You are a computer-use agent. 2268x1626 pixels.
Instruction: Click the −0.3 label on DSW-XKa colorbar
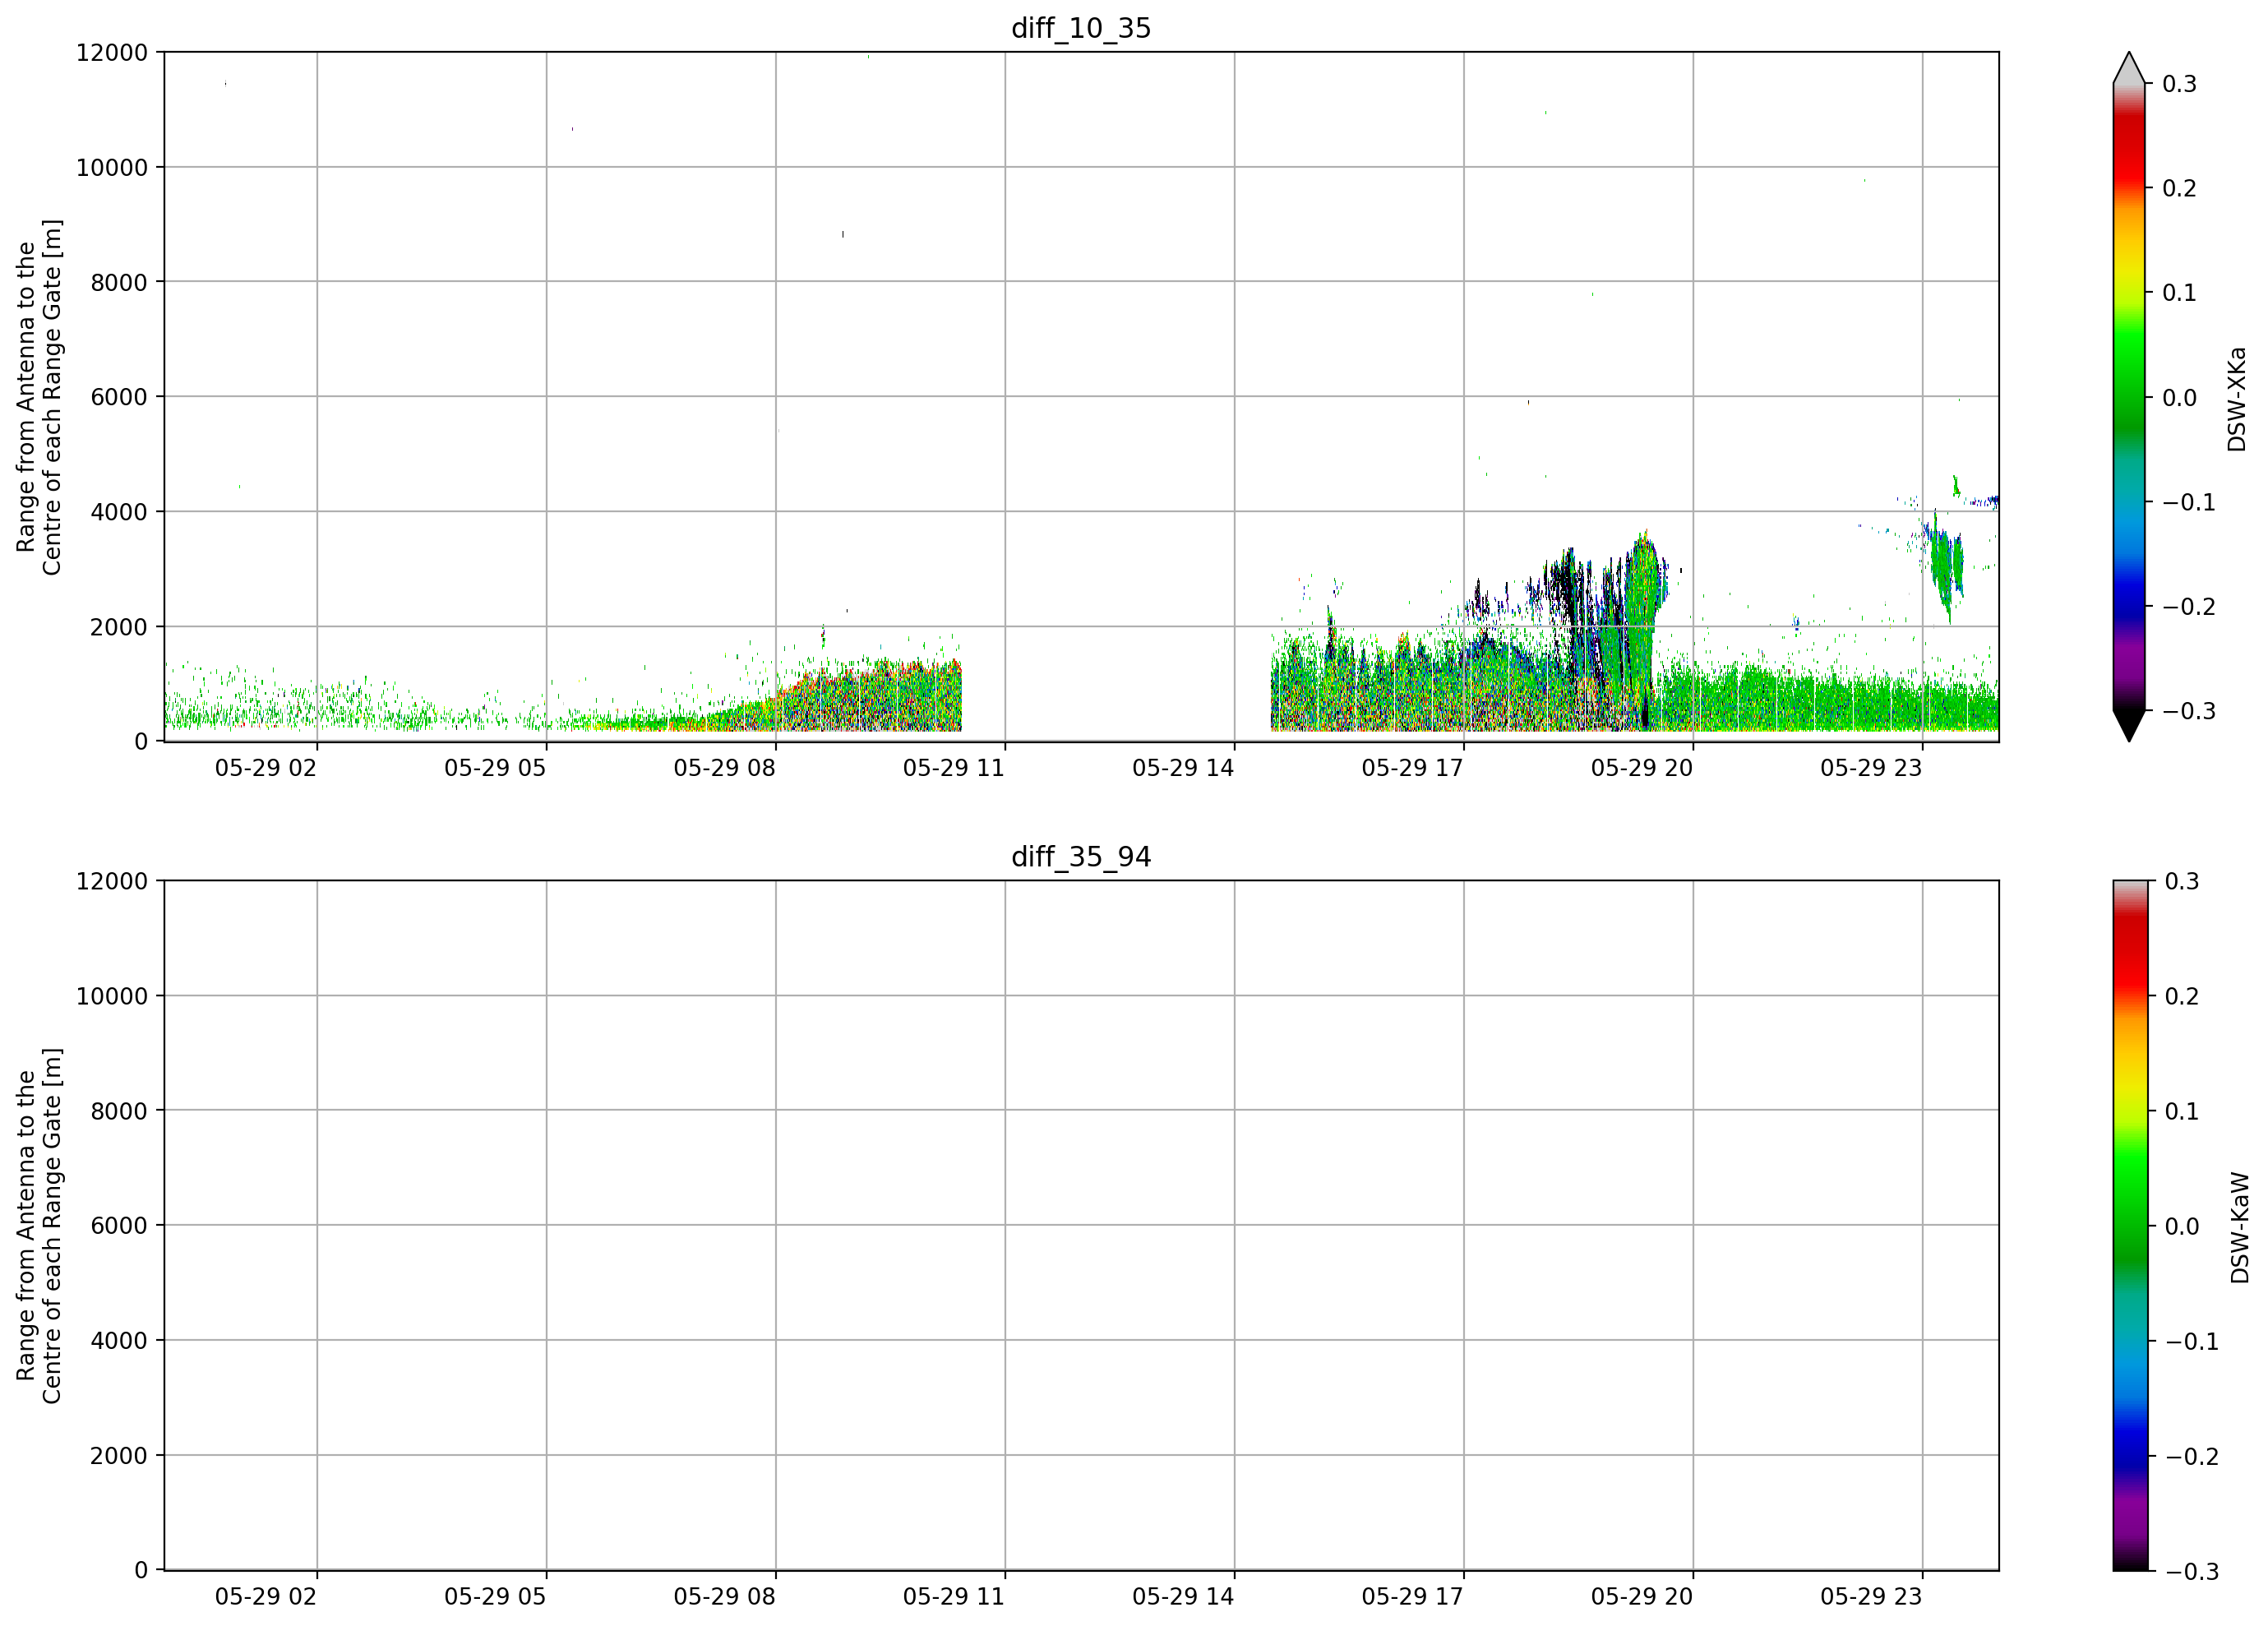[2189, 712]
